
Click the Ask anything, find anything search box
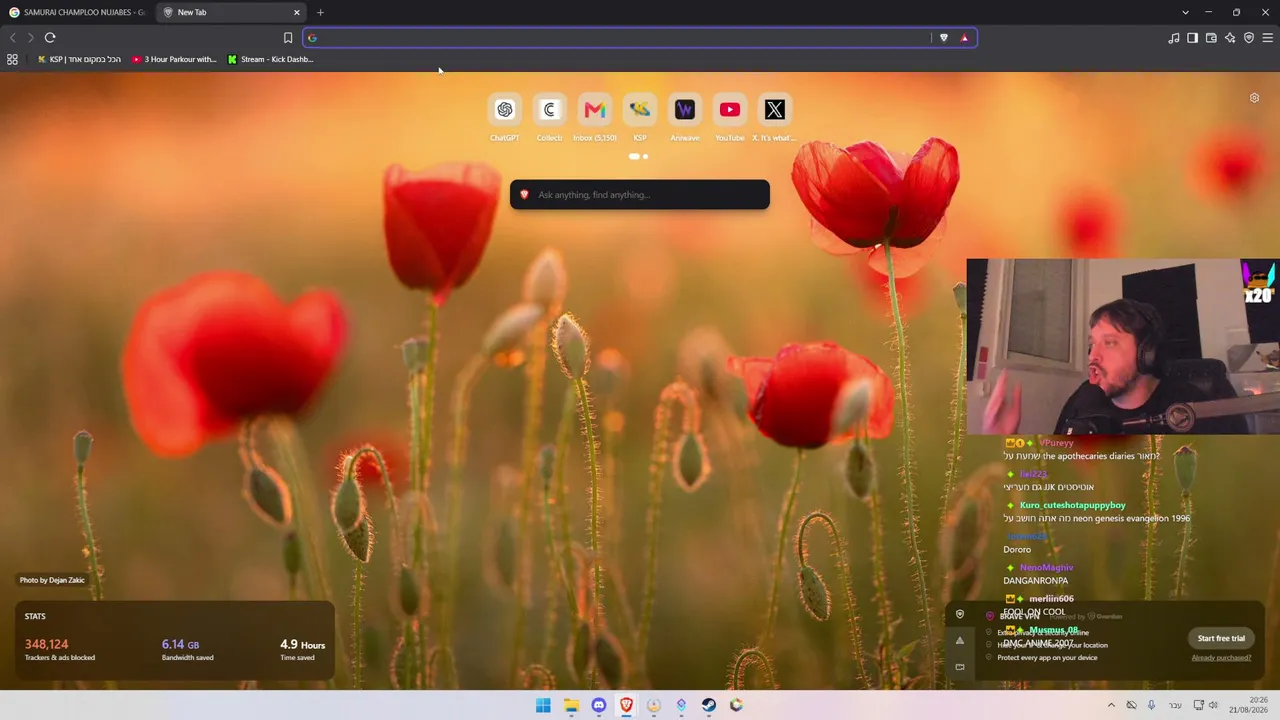(x=640, y=195)
